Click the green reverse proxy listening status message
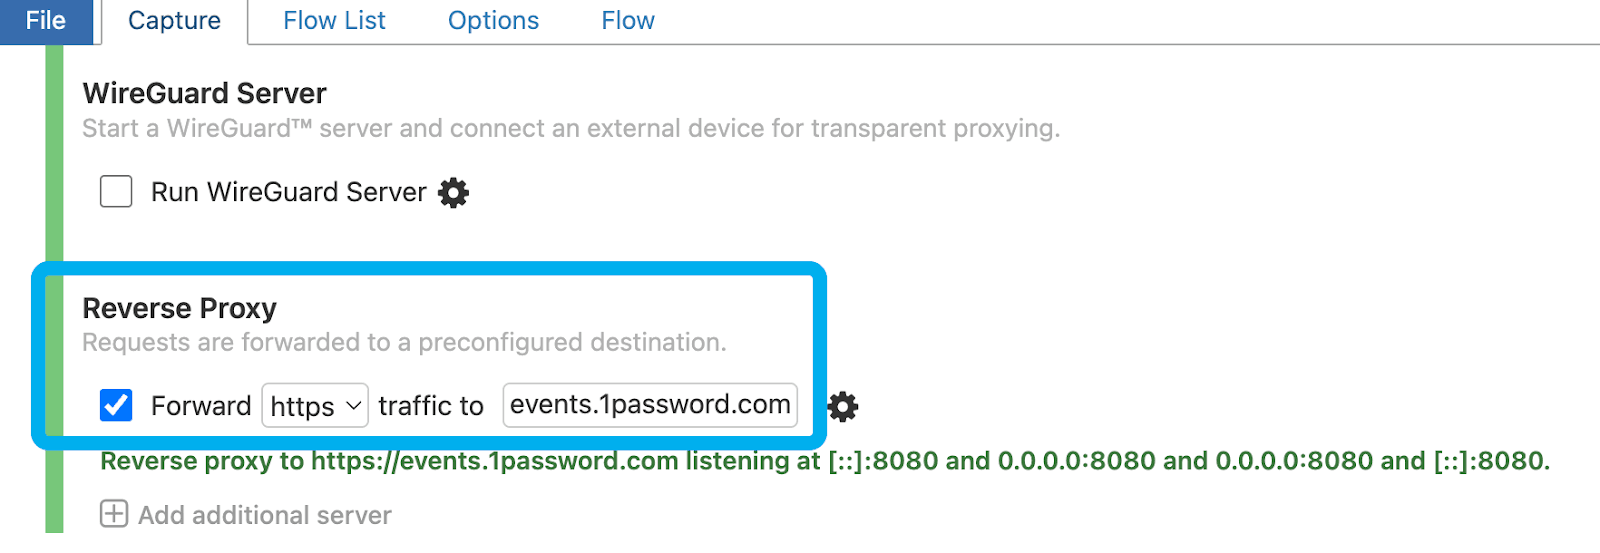 pyautogui.click(x=825, y=461)
